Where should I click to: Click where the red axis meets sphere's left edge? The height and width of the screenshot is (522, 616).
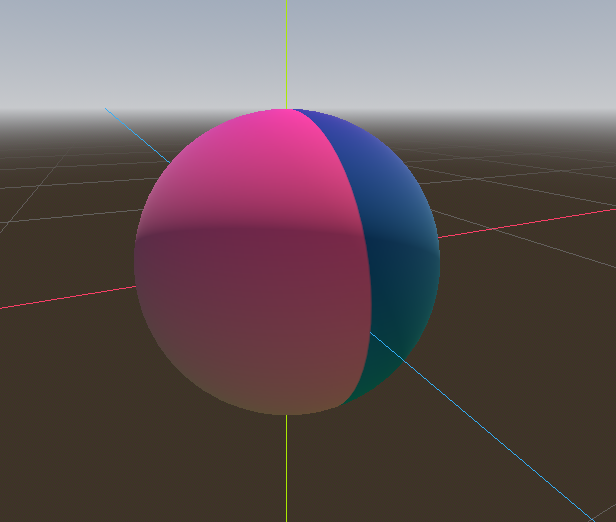pos(136,285)
